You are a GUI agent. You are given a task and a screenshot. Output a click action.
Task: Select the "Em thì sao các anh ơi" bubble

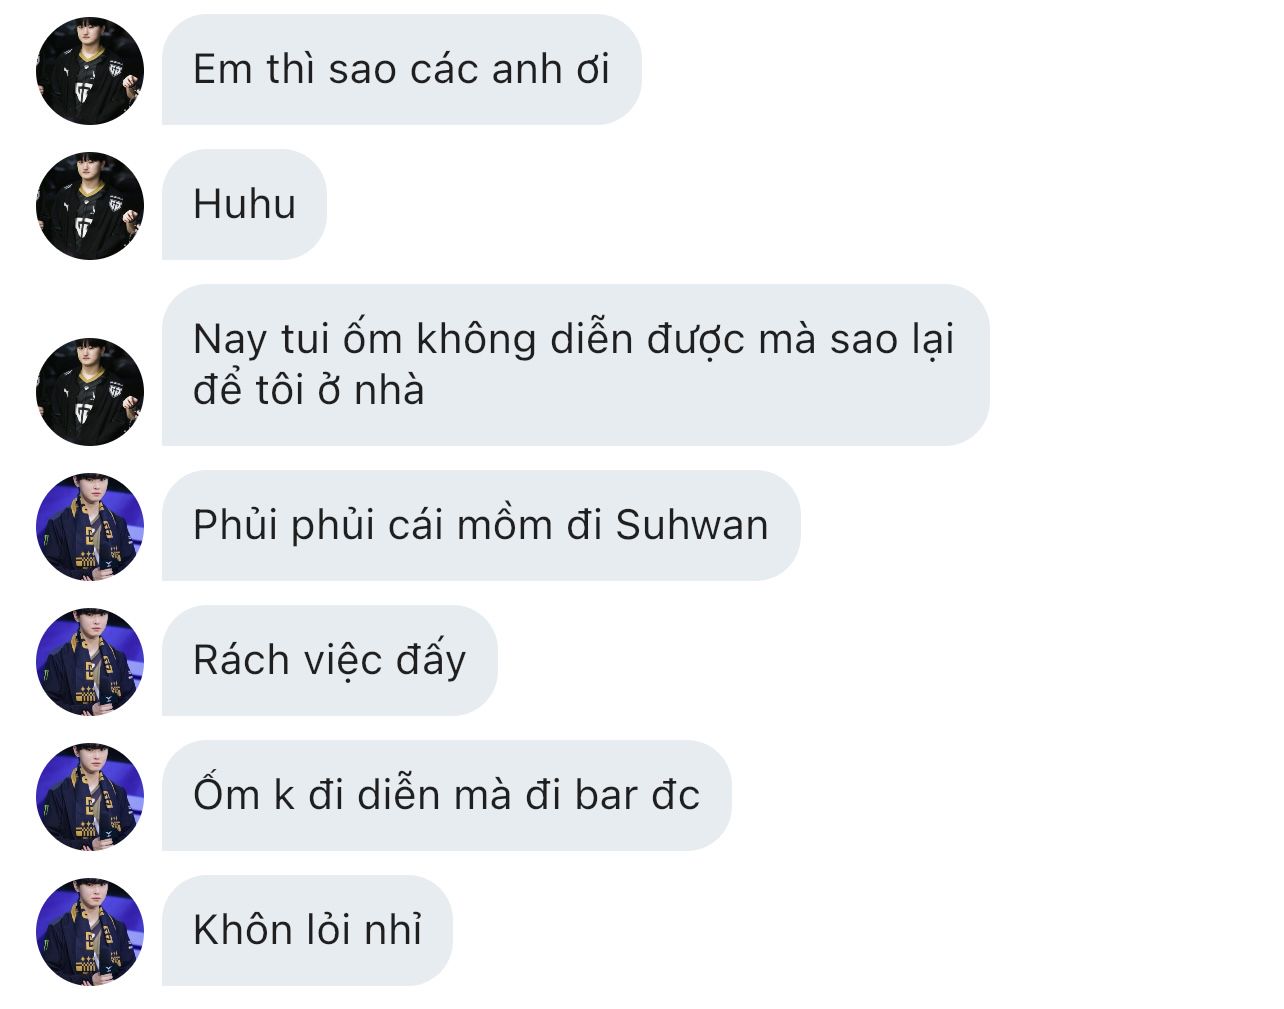point(401,70)
